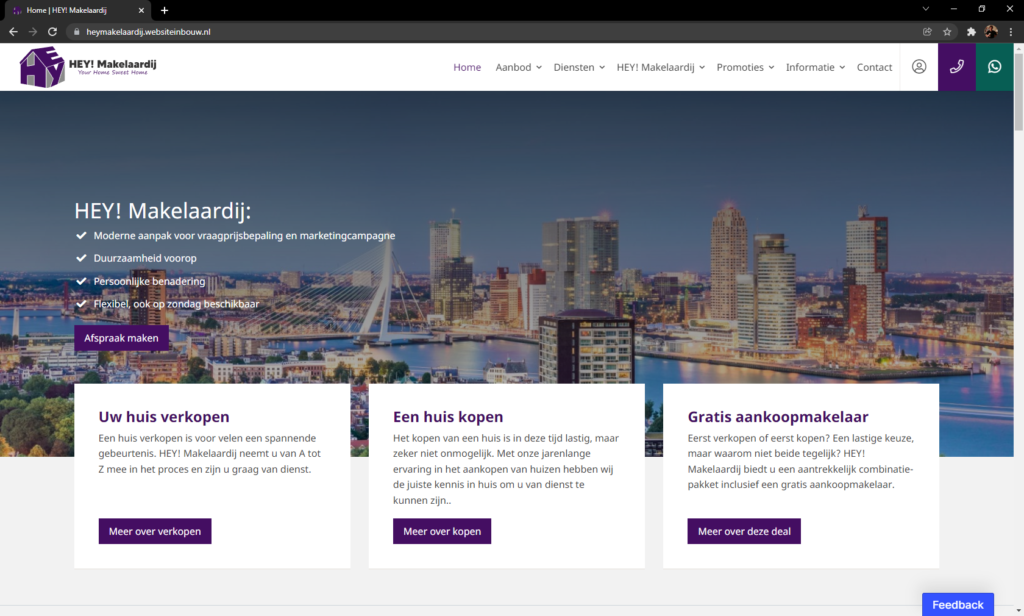Bookmark this page with the star icon
The height and width of the screenshot is (616, 1024).
click(947, 32)
